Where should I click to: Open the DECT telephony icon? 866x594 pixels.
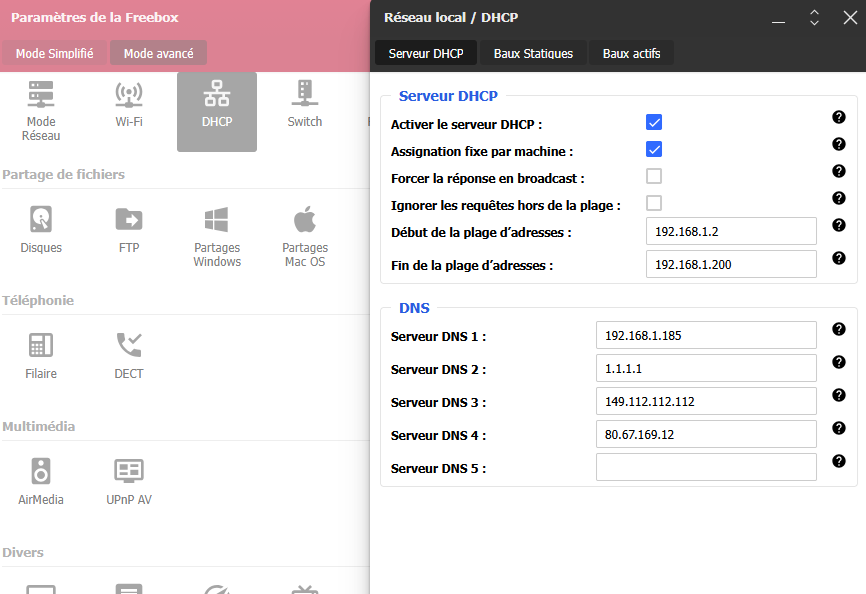point(129,355)
